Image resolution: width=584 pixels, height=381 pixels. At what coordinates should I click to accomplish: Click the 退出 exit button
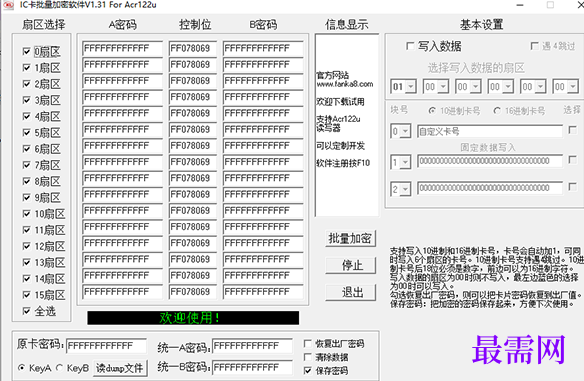click(x=350, y=292)
